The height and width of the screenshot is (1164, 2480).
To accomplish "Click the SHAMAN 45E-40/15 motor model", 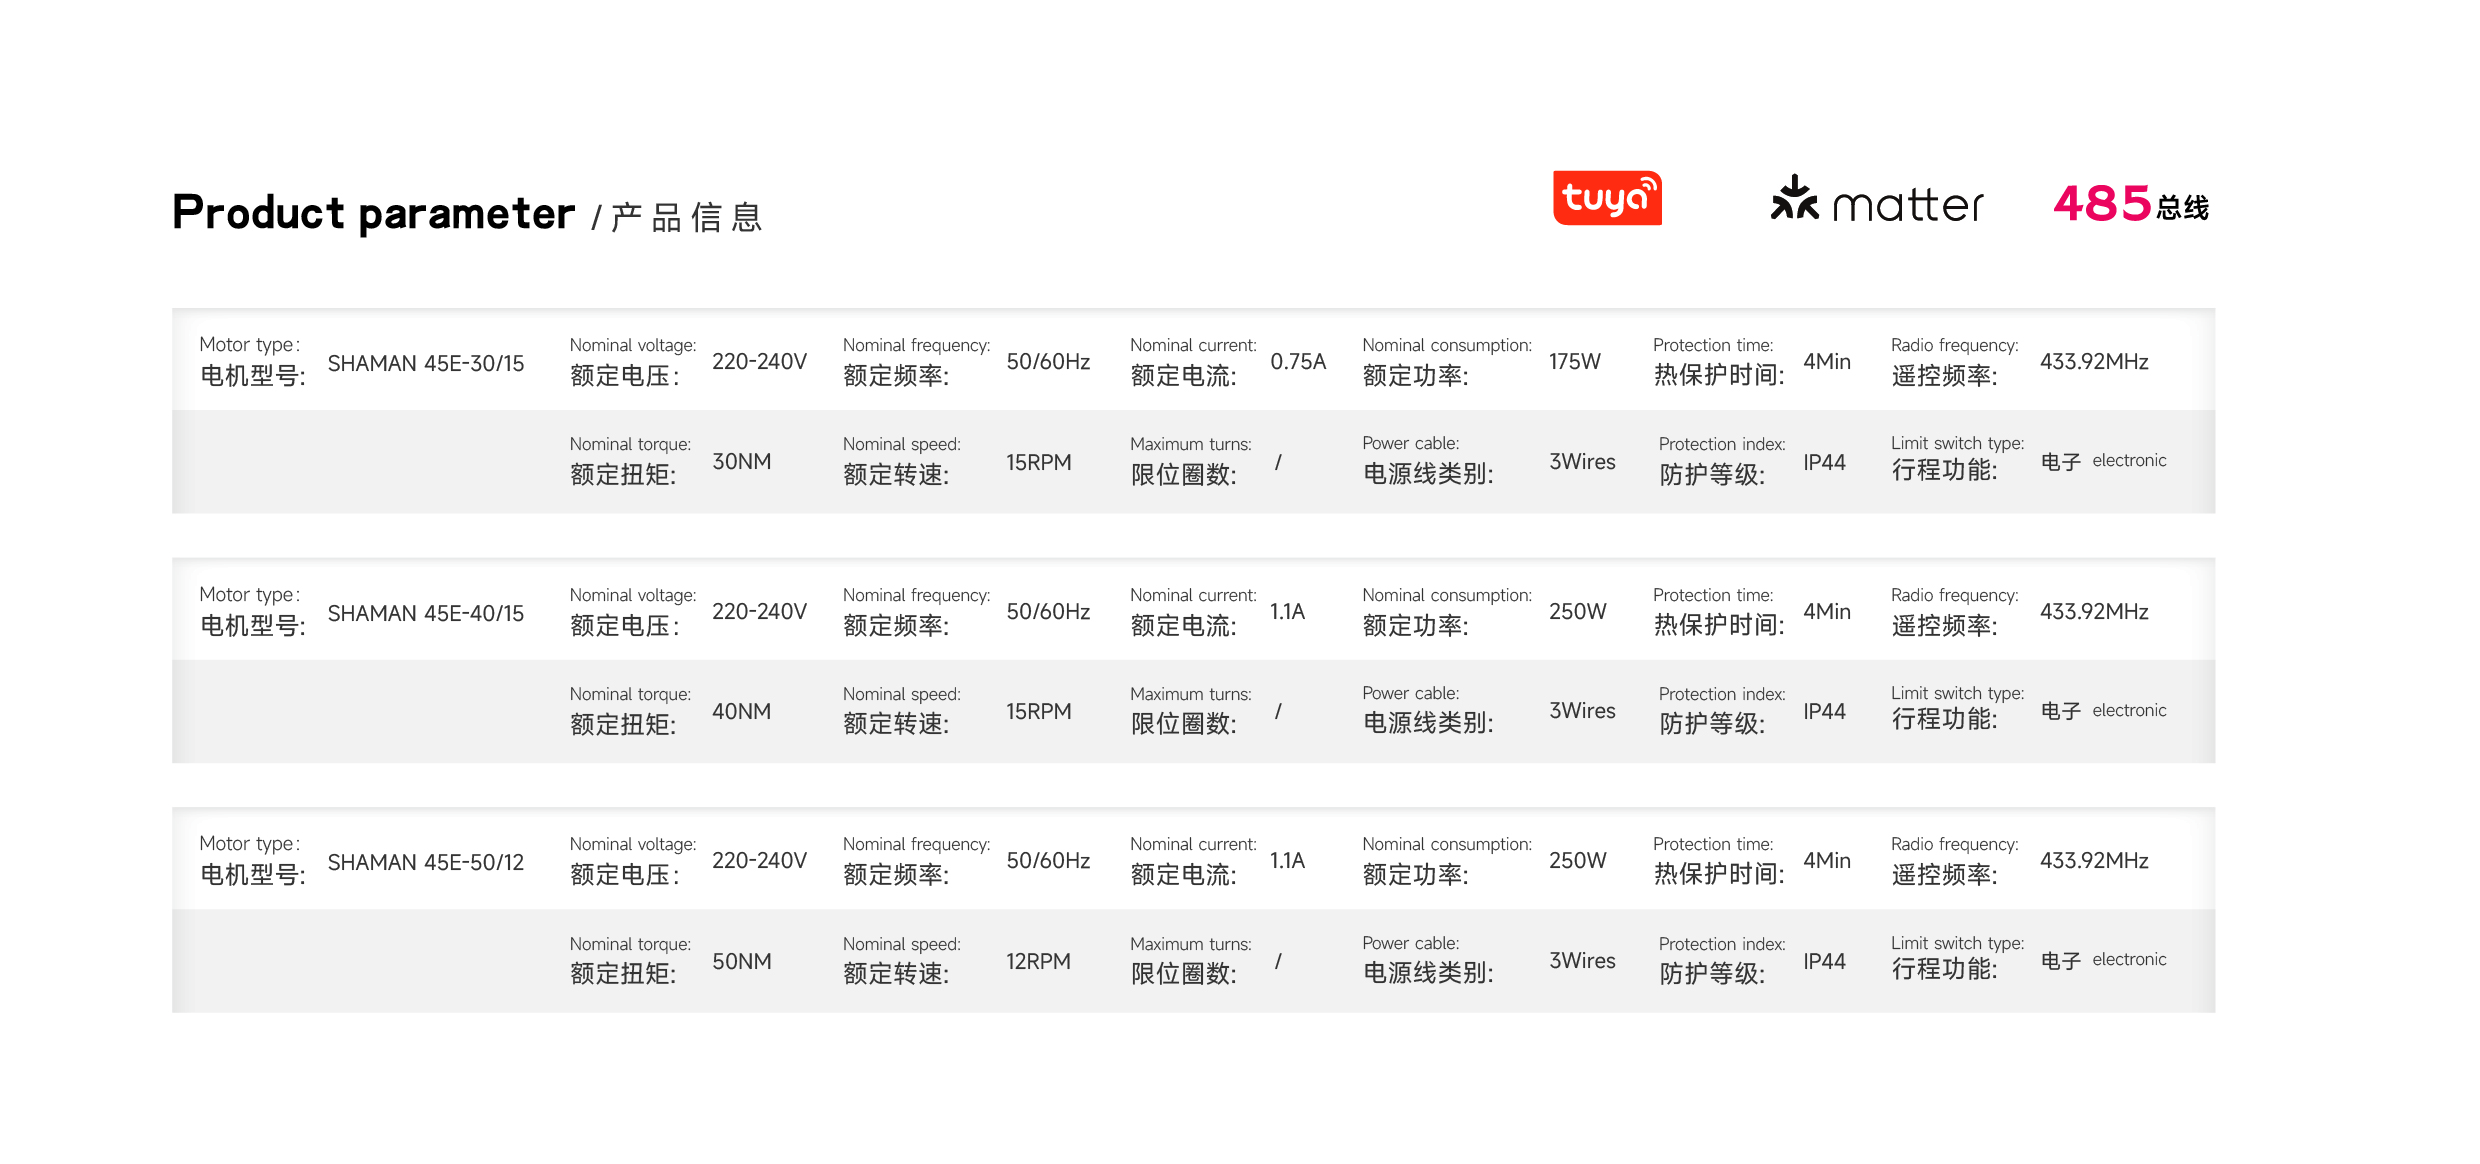I will tap(426, 614).
